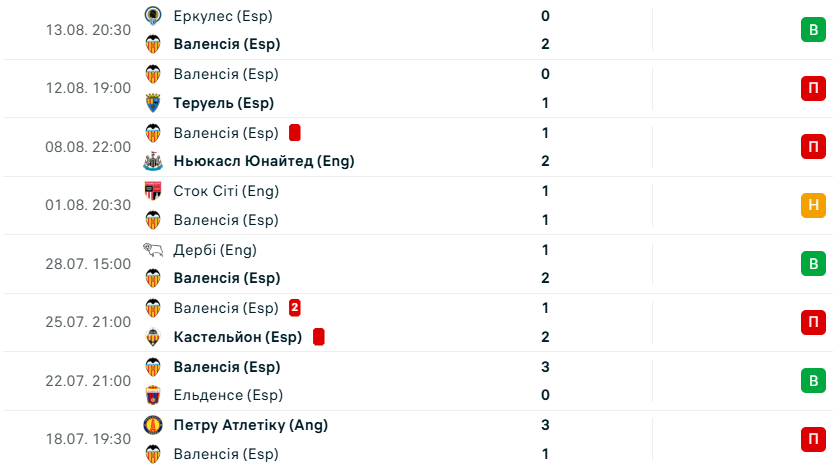Click the green В badge for Eldense match

pyautogui.click(x=813, y=380)
